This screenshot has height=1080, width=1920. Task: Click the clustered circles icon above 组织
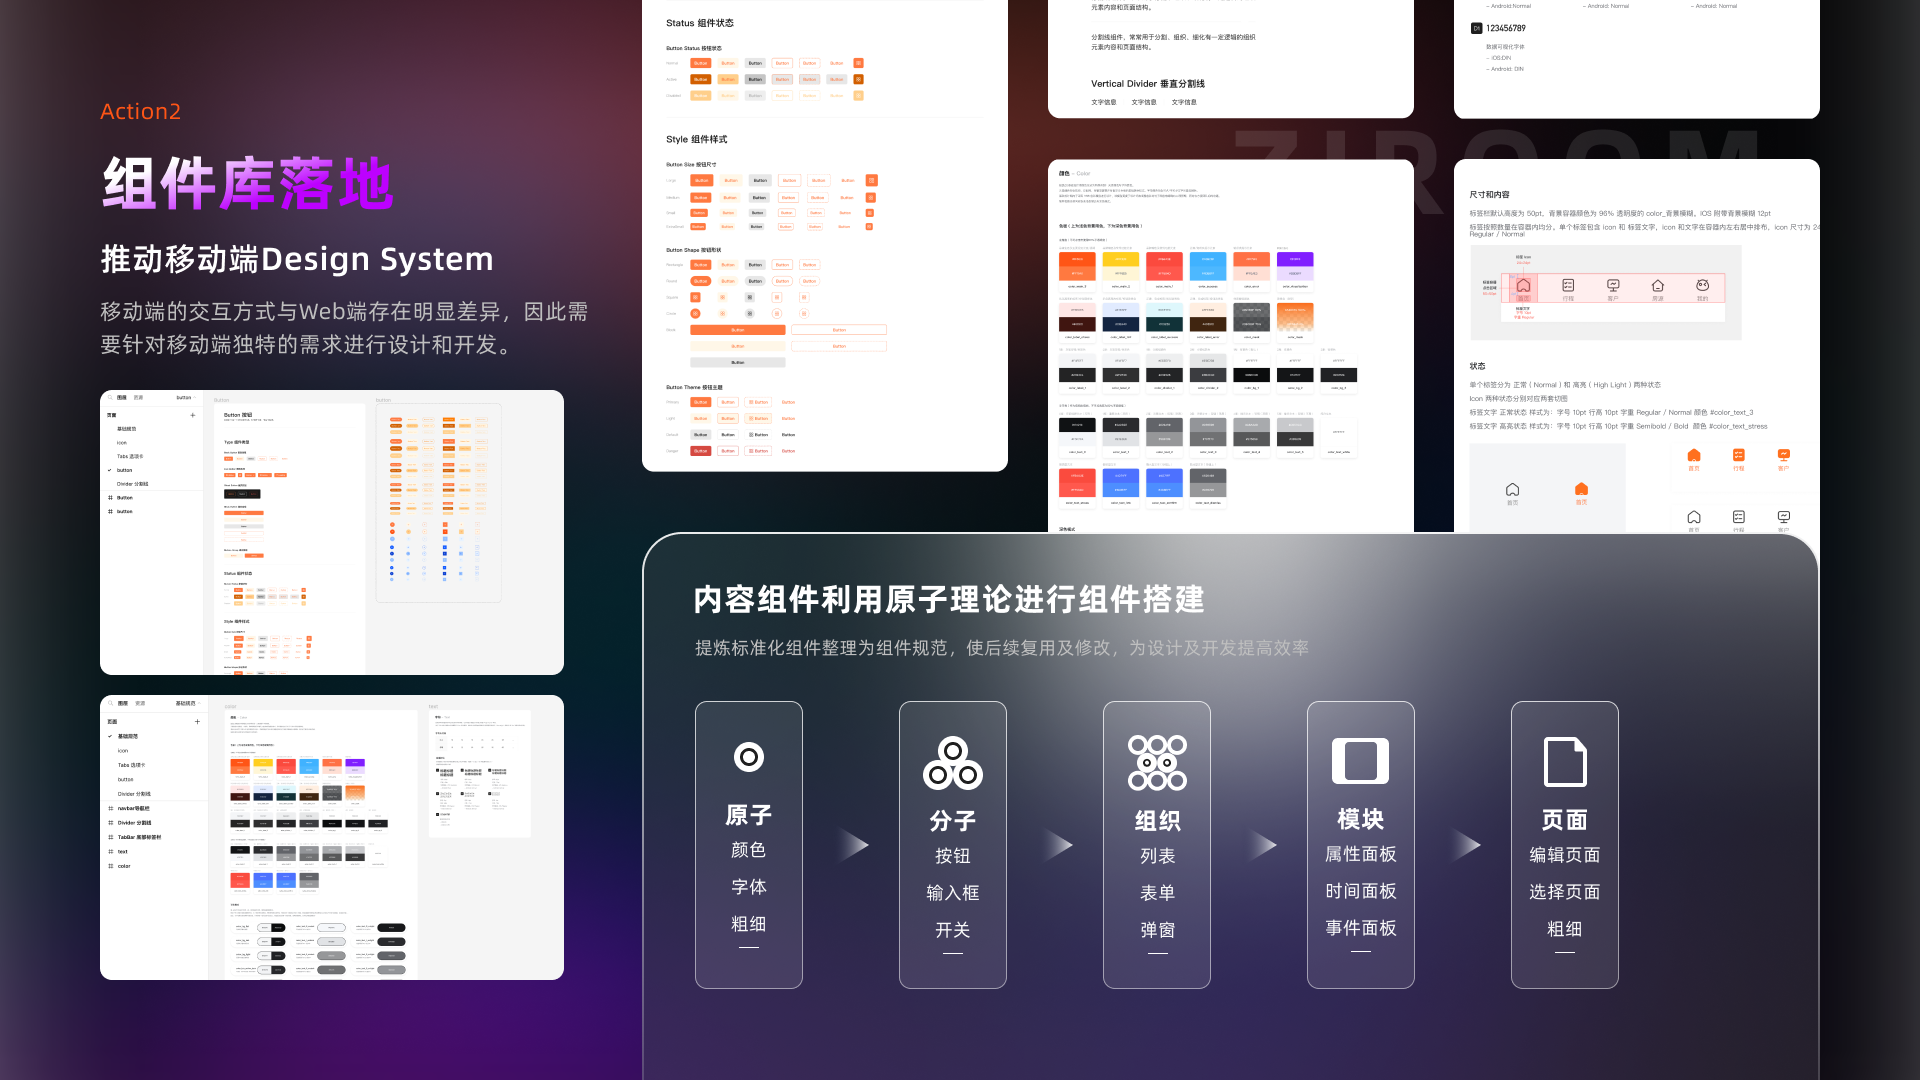1157,763
